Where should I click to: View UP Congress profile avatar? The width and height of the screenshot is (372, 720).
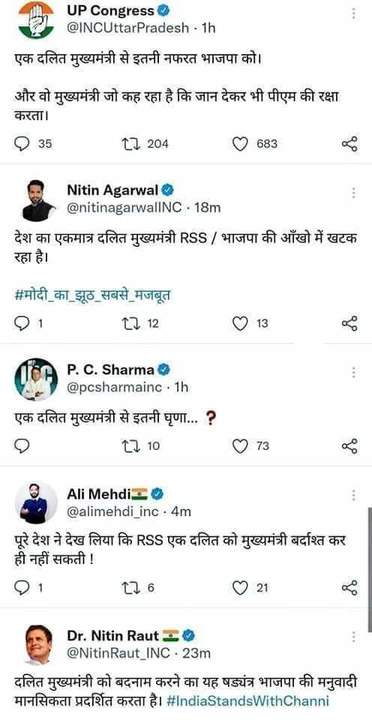[x=36, y=19]
